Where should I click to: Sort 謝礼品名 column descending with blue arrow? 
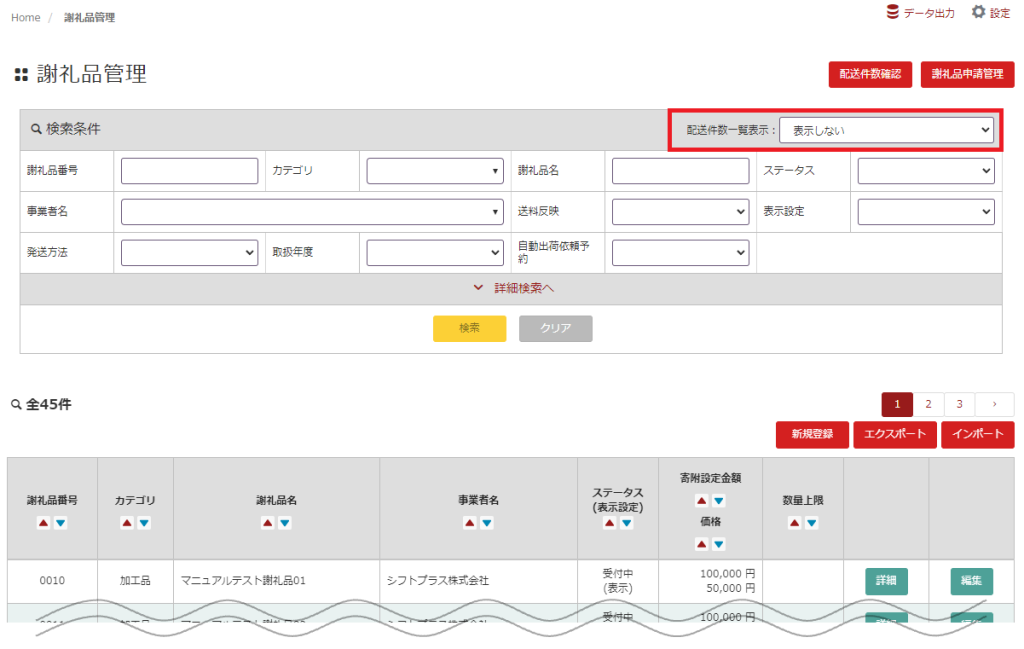(285, 523)
